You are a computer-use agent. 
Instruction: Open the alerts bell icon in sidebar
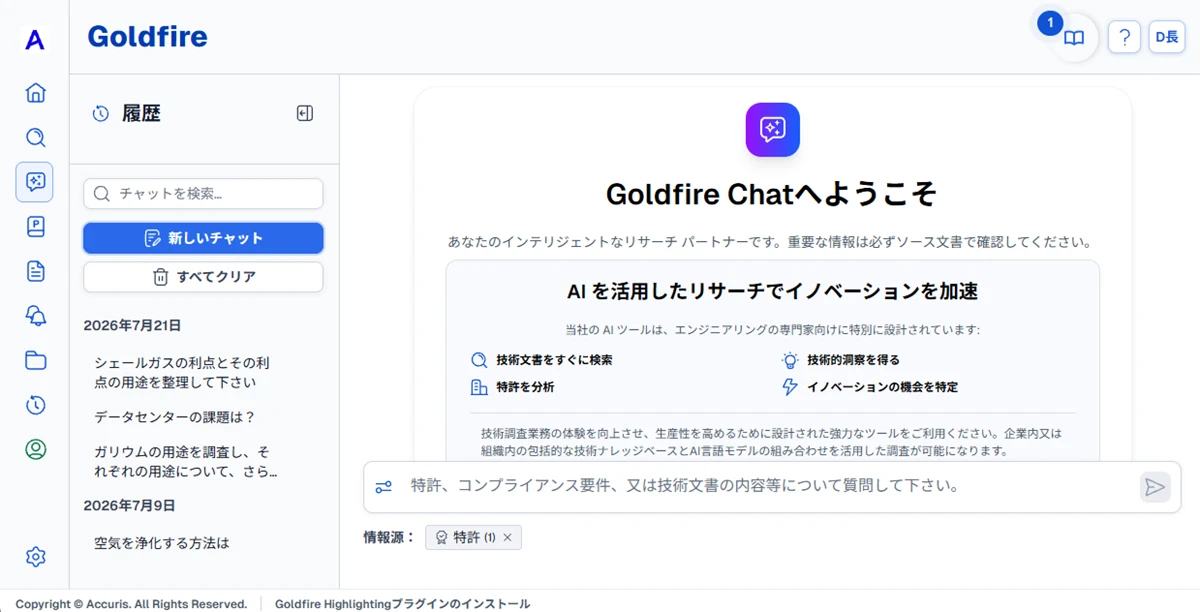[35, 316]
